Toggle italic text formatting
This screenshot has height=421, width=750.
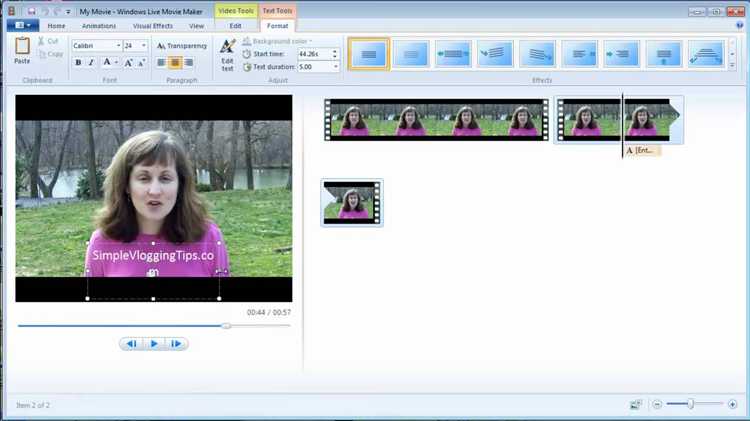point(91,62)
